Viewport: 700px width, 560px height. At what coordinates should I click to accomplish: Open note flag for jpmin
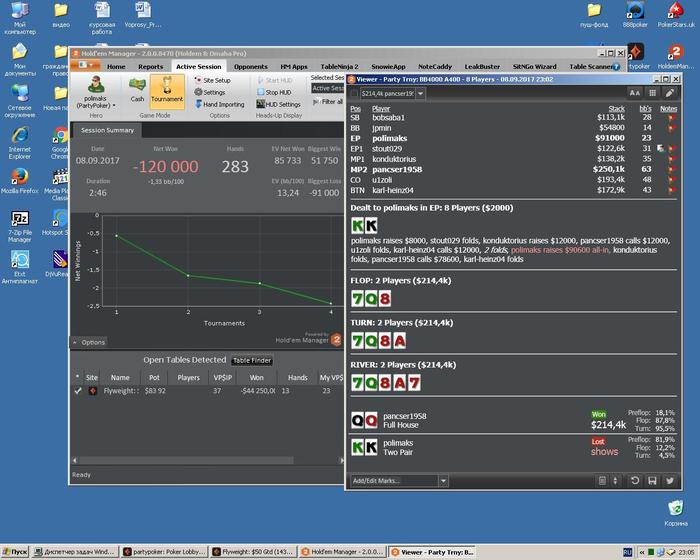pos(671,128)
